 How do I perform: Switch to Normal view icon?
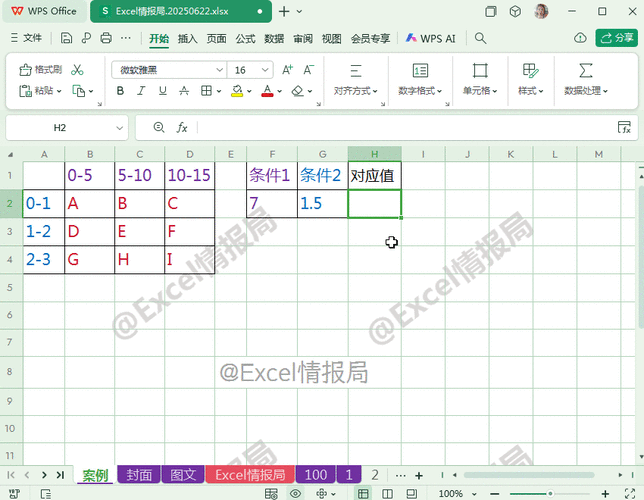363,493
